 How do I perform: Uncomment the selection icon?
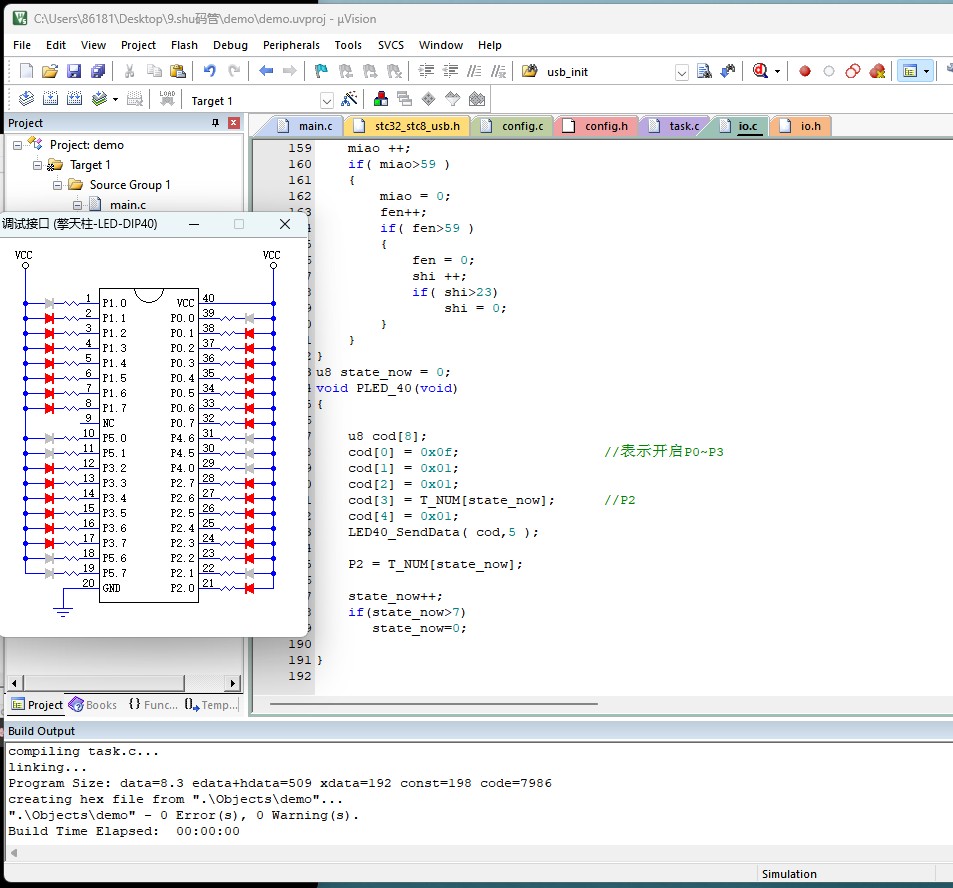tap(498, 71)
